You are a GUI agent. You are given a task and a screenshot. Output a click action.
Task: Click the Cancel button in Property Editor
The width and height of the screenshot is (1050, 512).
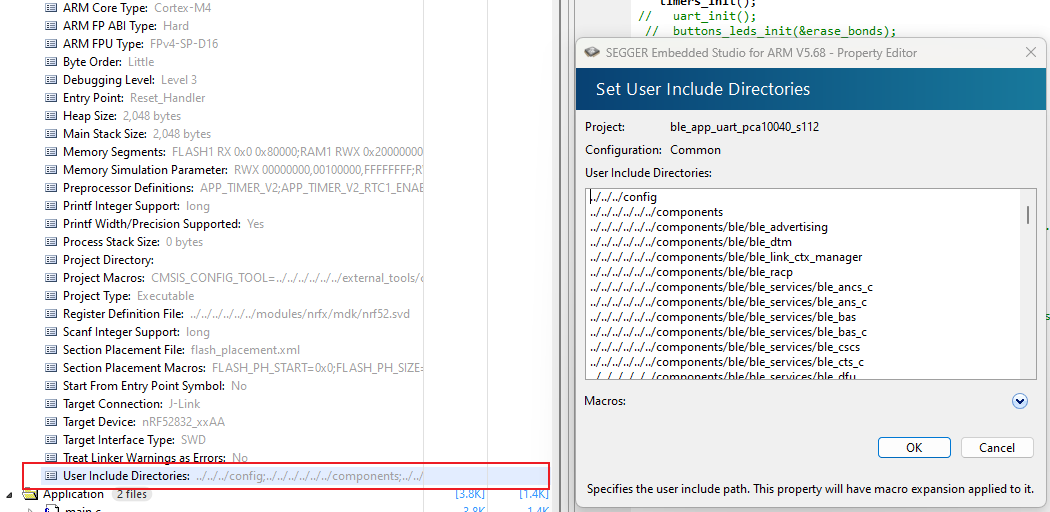(x=996, y=448)
